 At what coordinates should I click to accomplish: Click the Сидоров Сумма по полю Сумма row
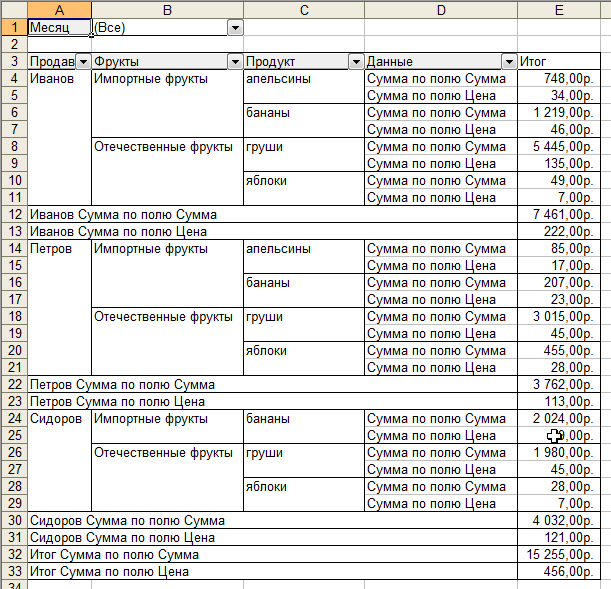pyautogui.click(x=272, y=520)
